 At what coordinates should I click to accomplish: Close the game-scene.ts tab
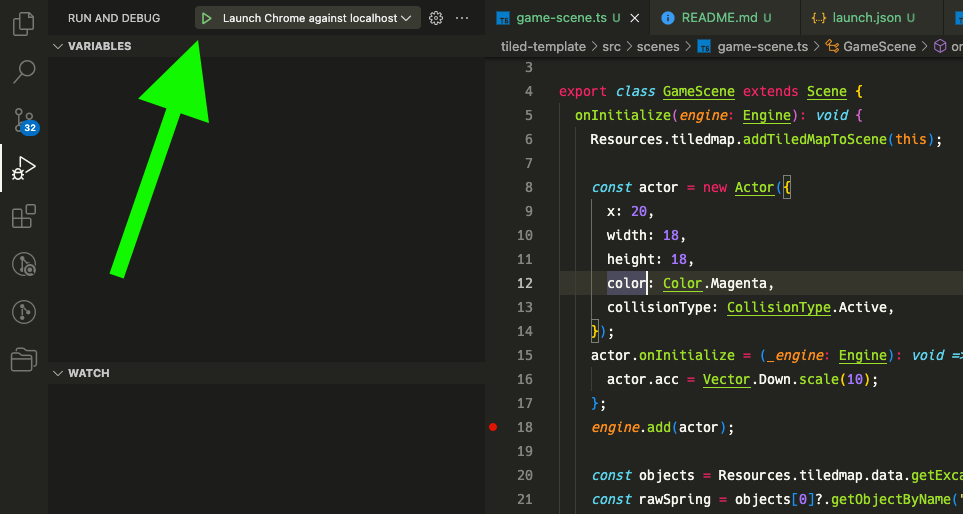[635, 18]
